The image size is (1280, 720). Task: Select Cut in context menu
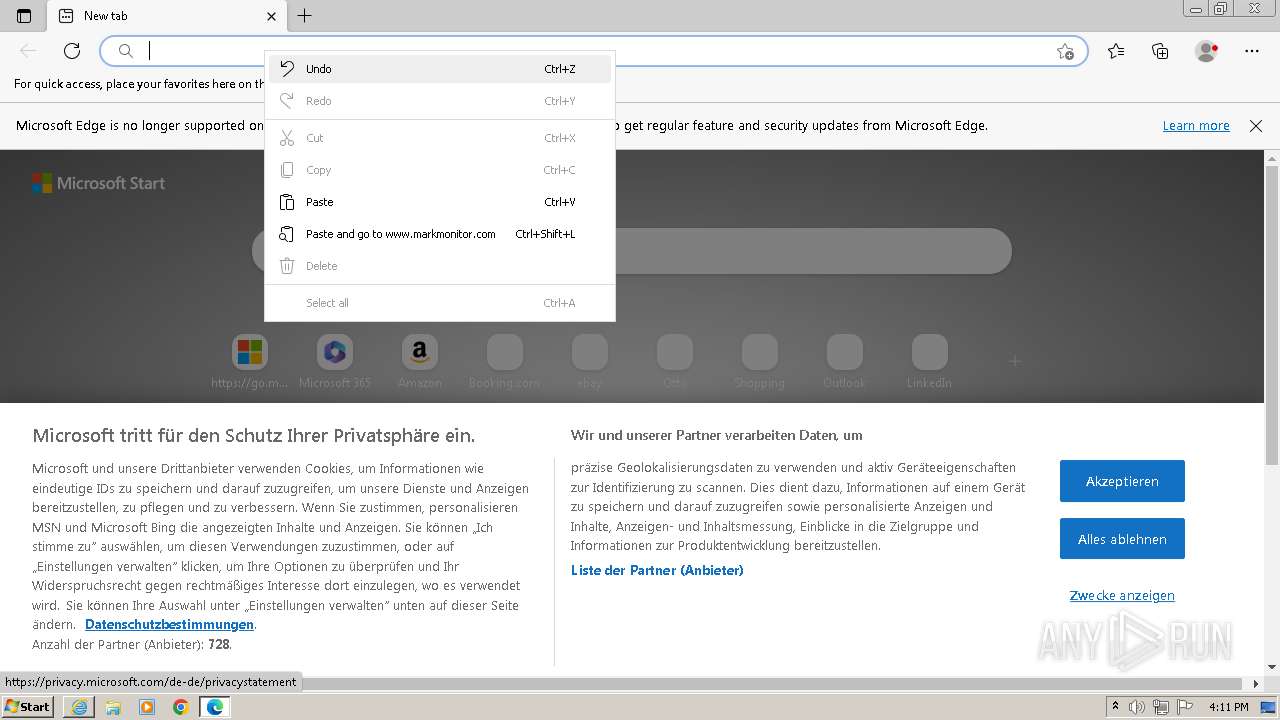[440, 138]
